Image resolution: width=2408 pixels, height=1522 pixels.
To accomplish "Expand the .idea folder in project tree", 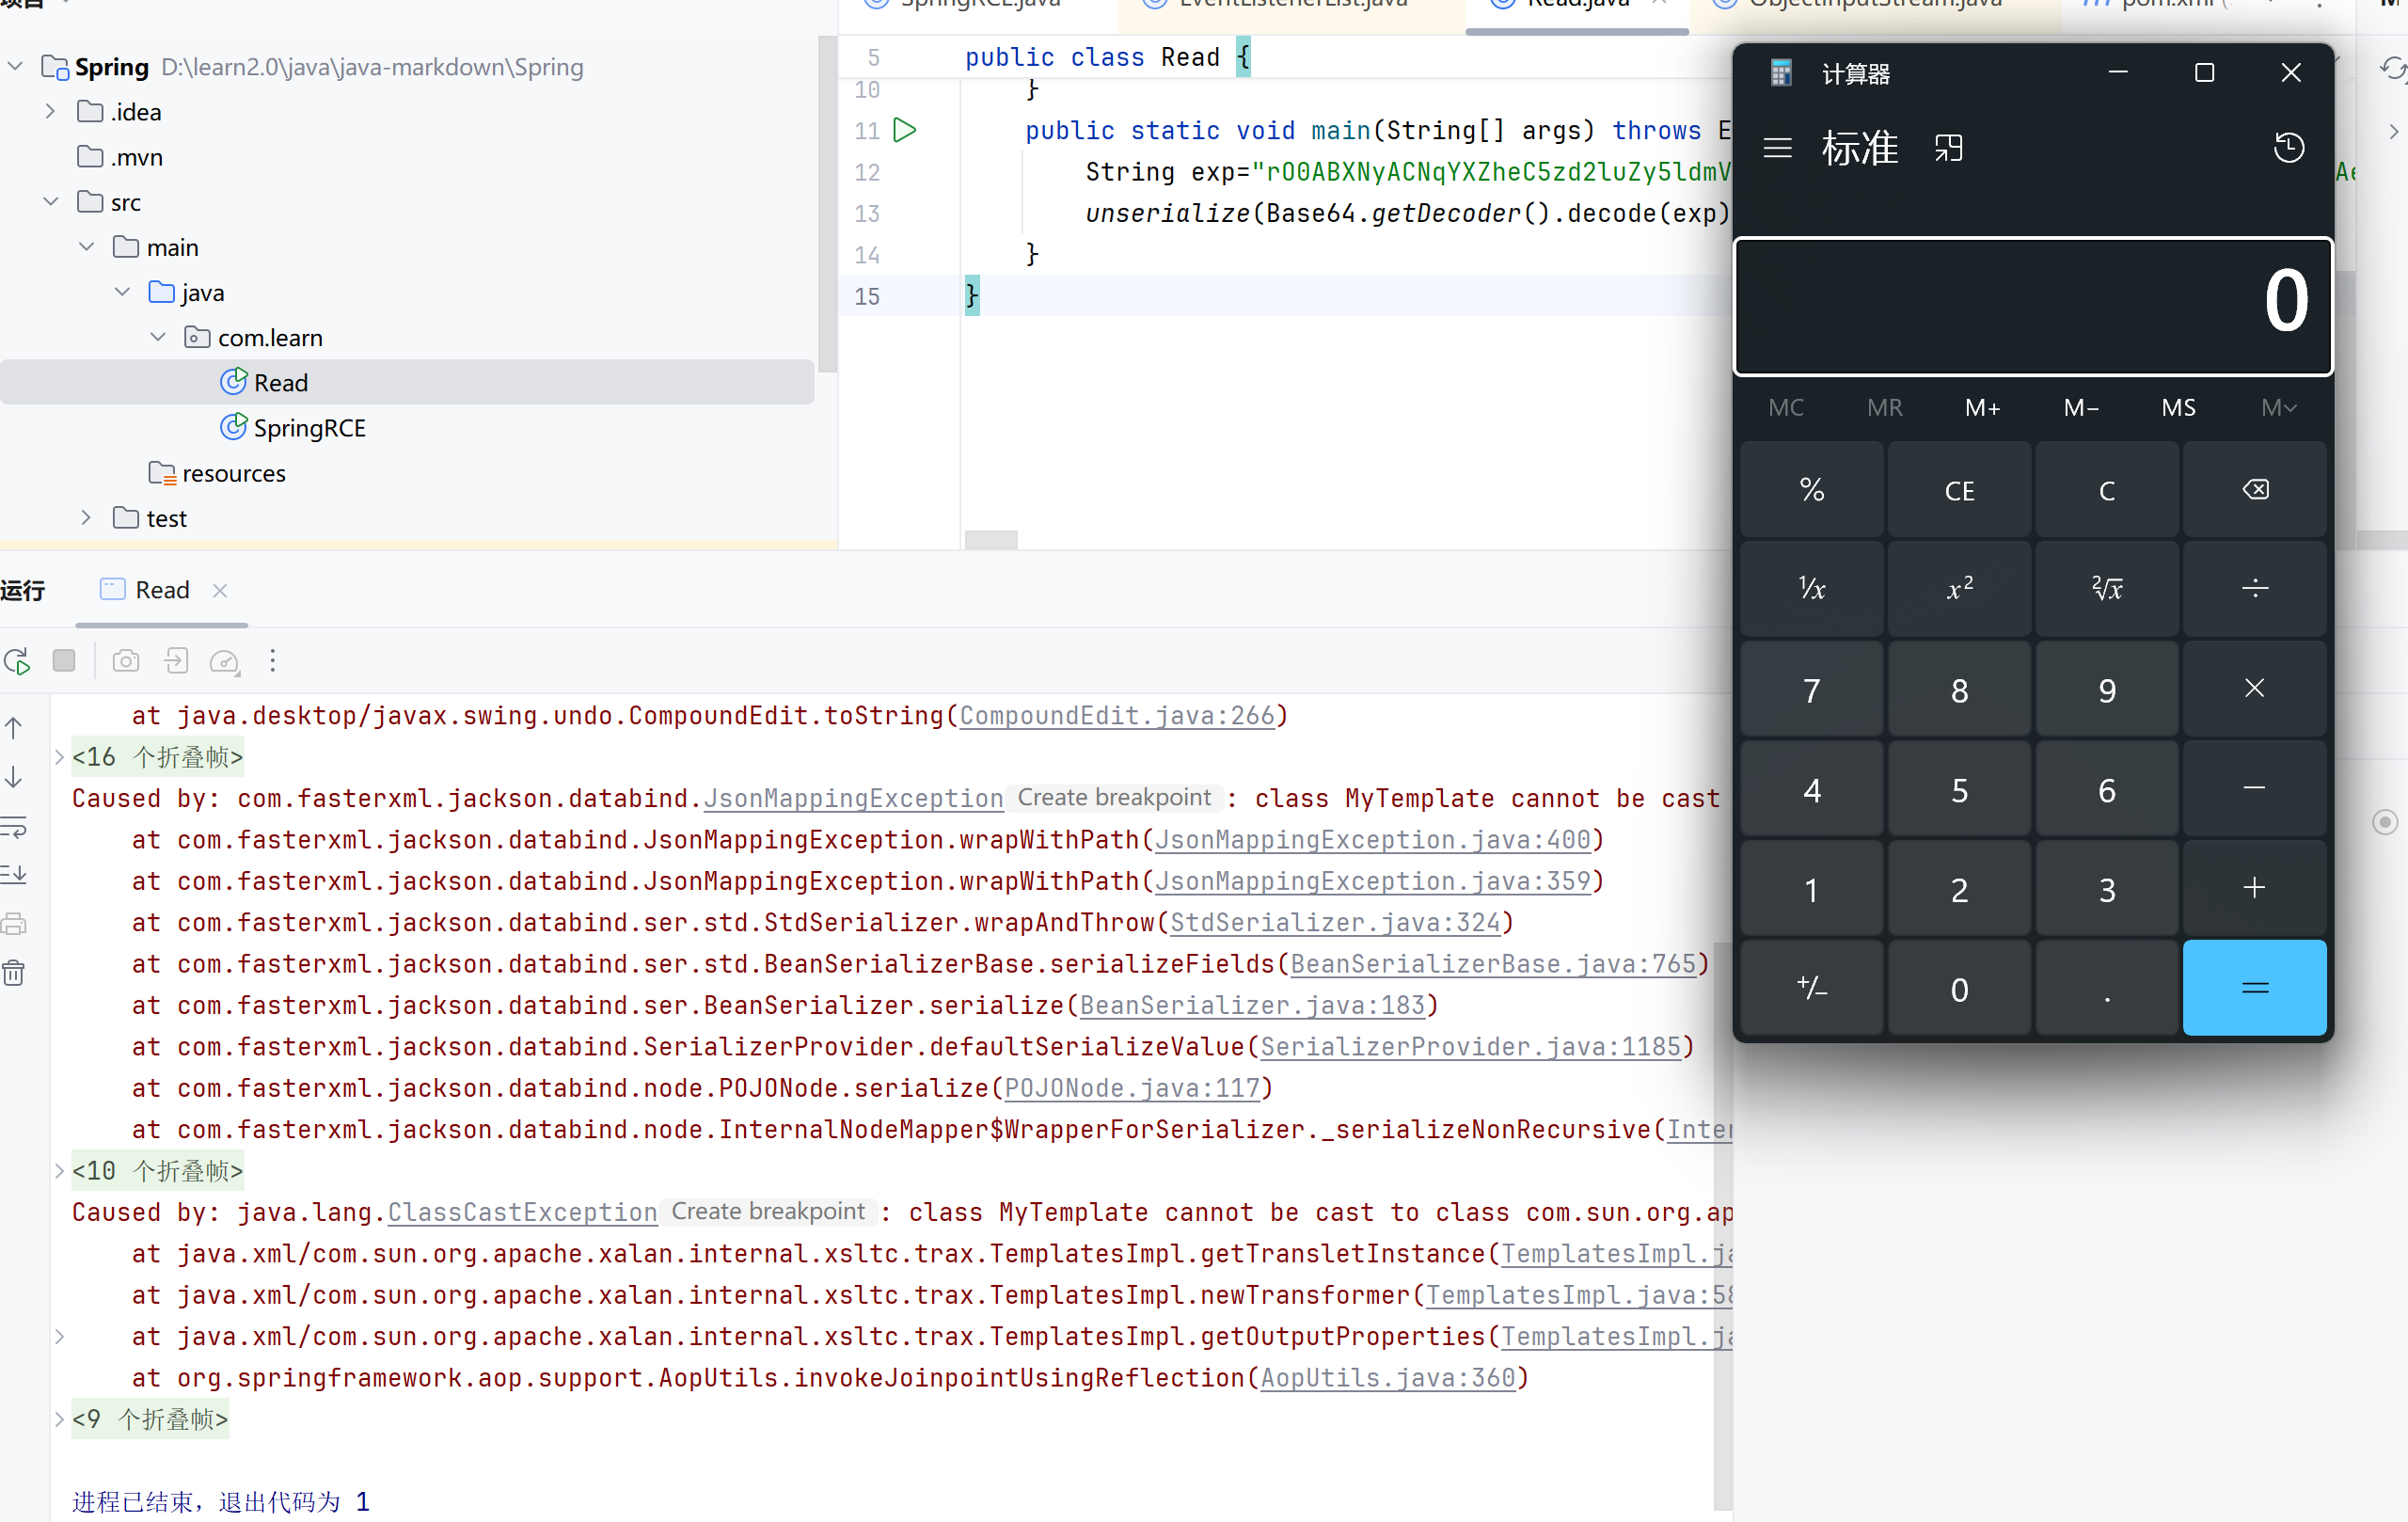I will [50, 112].
